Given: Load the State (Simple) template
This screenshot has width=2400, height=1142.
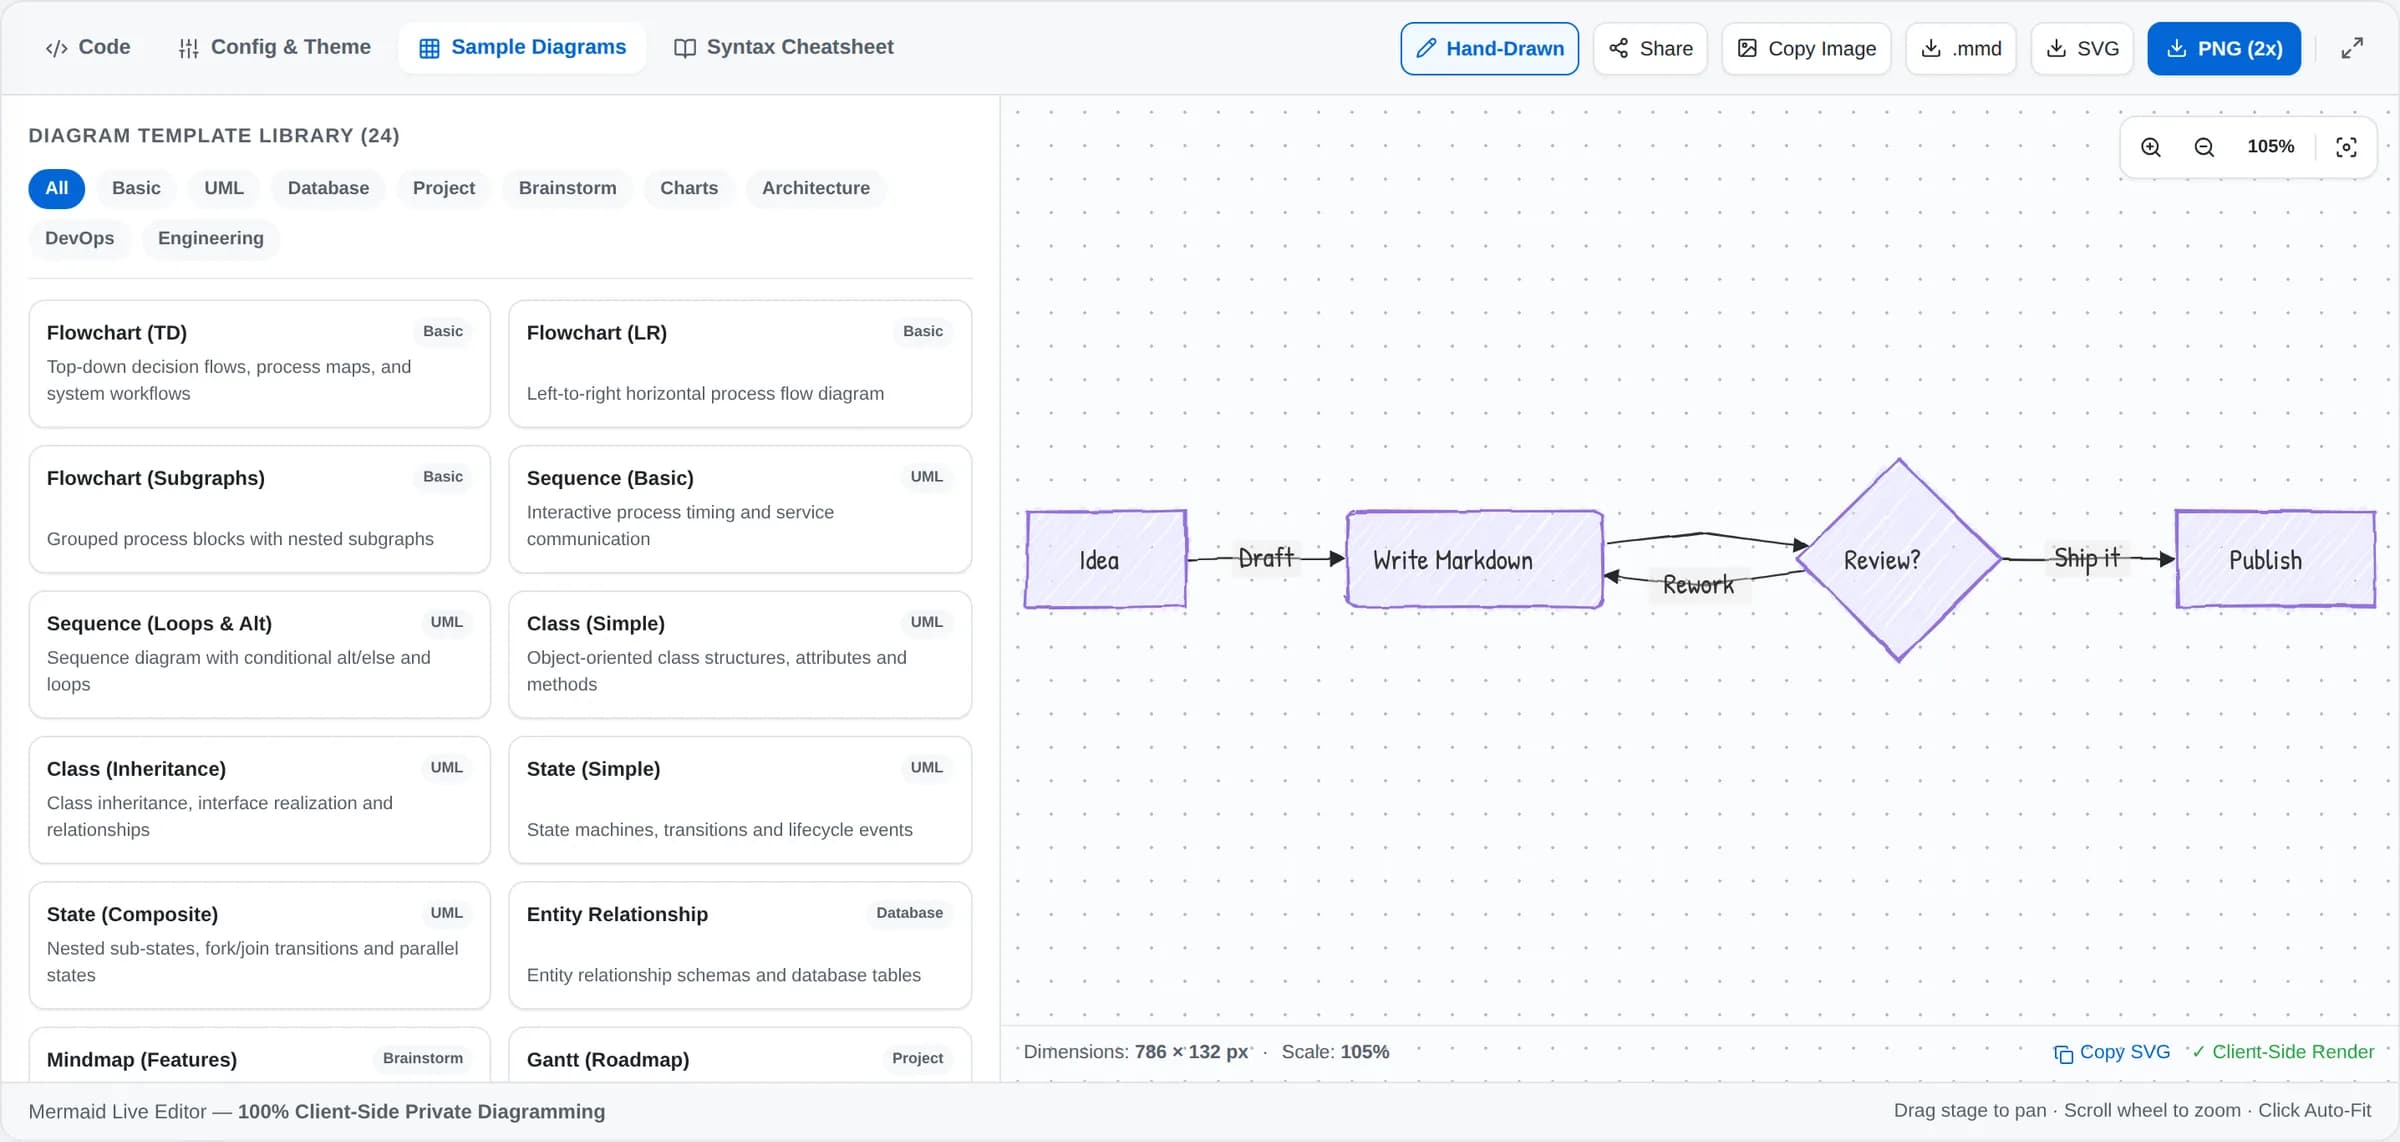Looking at the screenshot, I should [740, 800].
